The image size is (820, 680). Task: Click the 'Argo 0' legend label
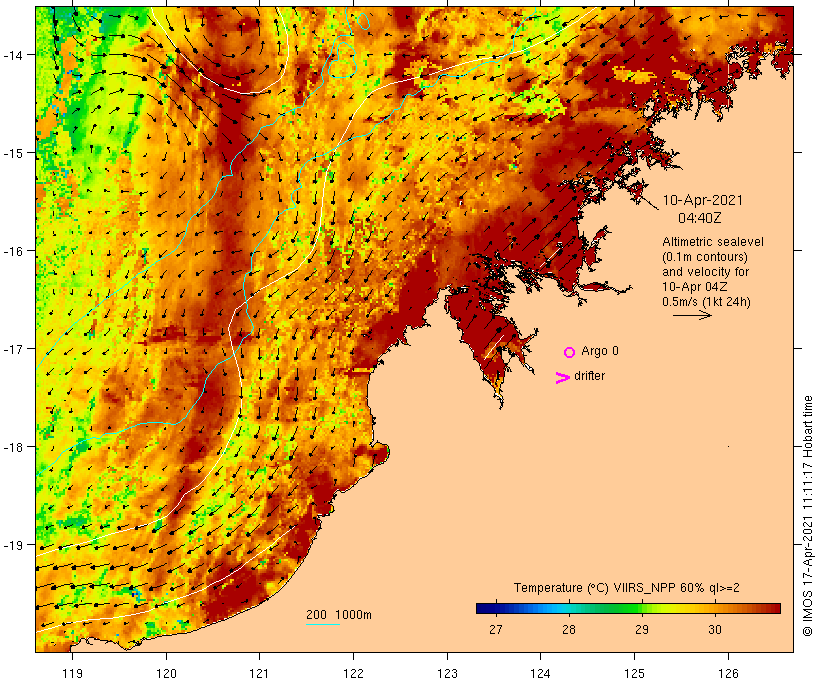(600, 351)
